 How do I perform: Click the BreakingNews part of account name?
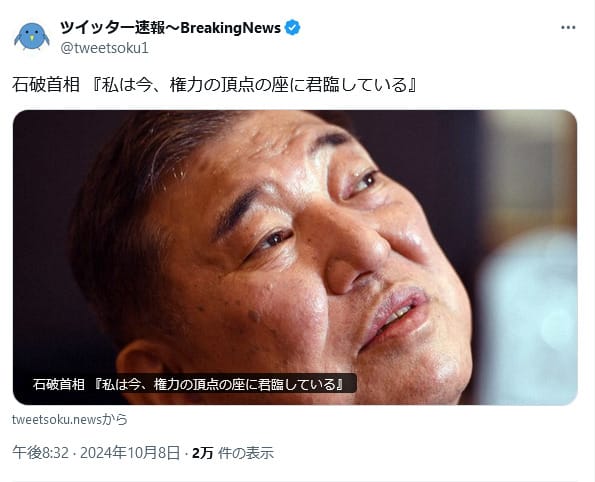(230, 28)
